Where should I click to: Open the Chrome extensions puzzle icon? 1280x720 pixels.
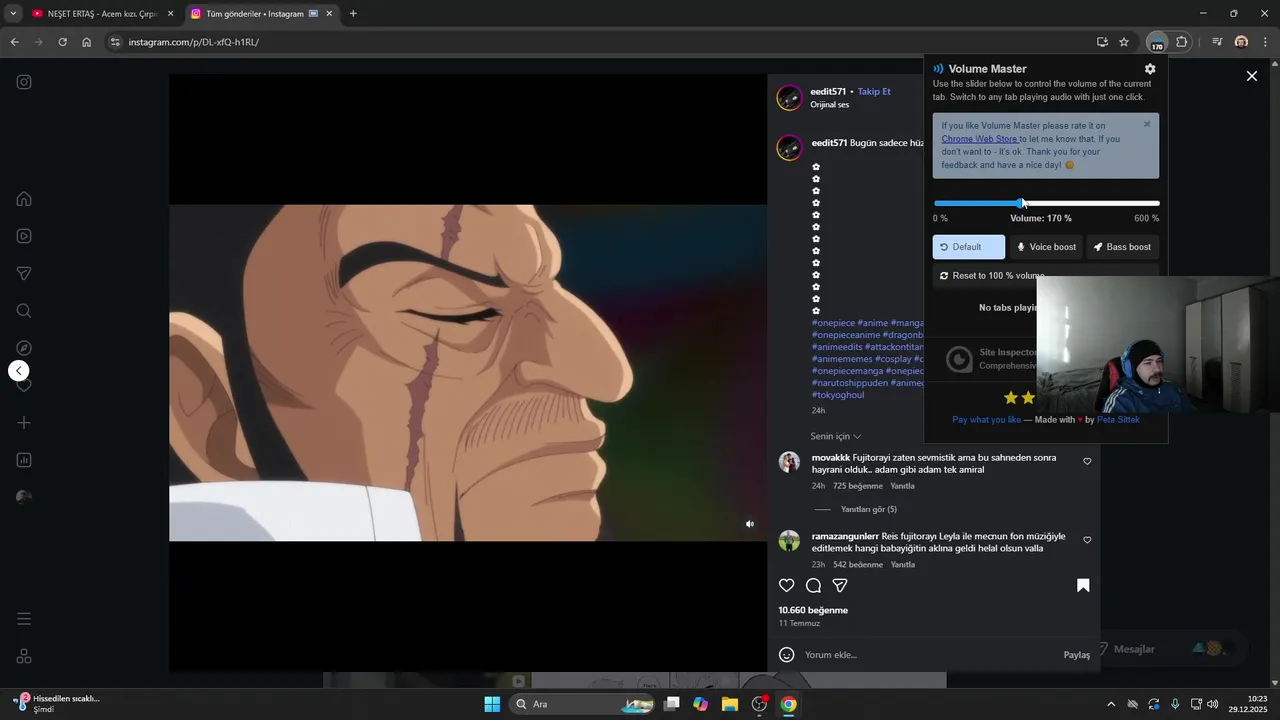(1182, 42)
